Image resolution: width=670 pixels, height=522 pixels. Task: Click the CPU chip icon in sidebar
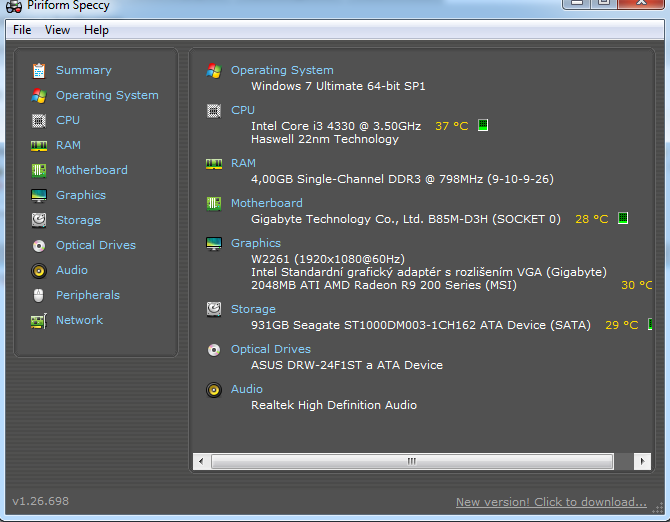[x=39, y=121]
